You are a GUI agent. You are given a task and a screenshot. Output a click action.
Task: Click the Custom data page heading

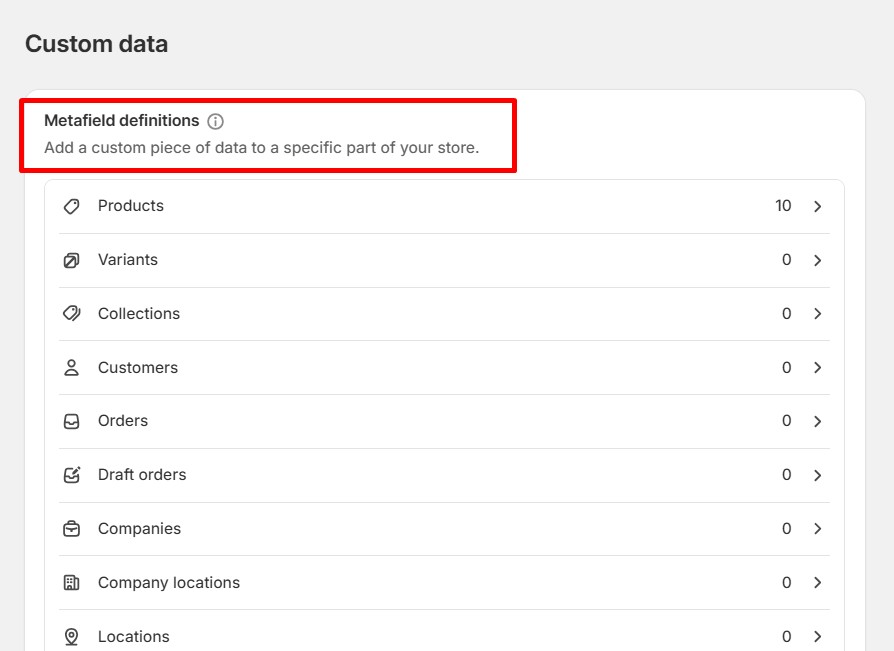pos(96,44)
